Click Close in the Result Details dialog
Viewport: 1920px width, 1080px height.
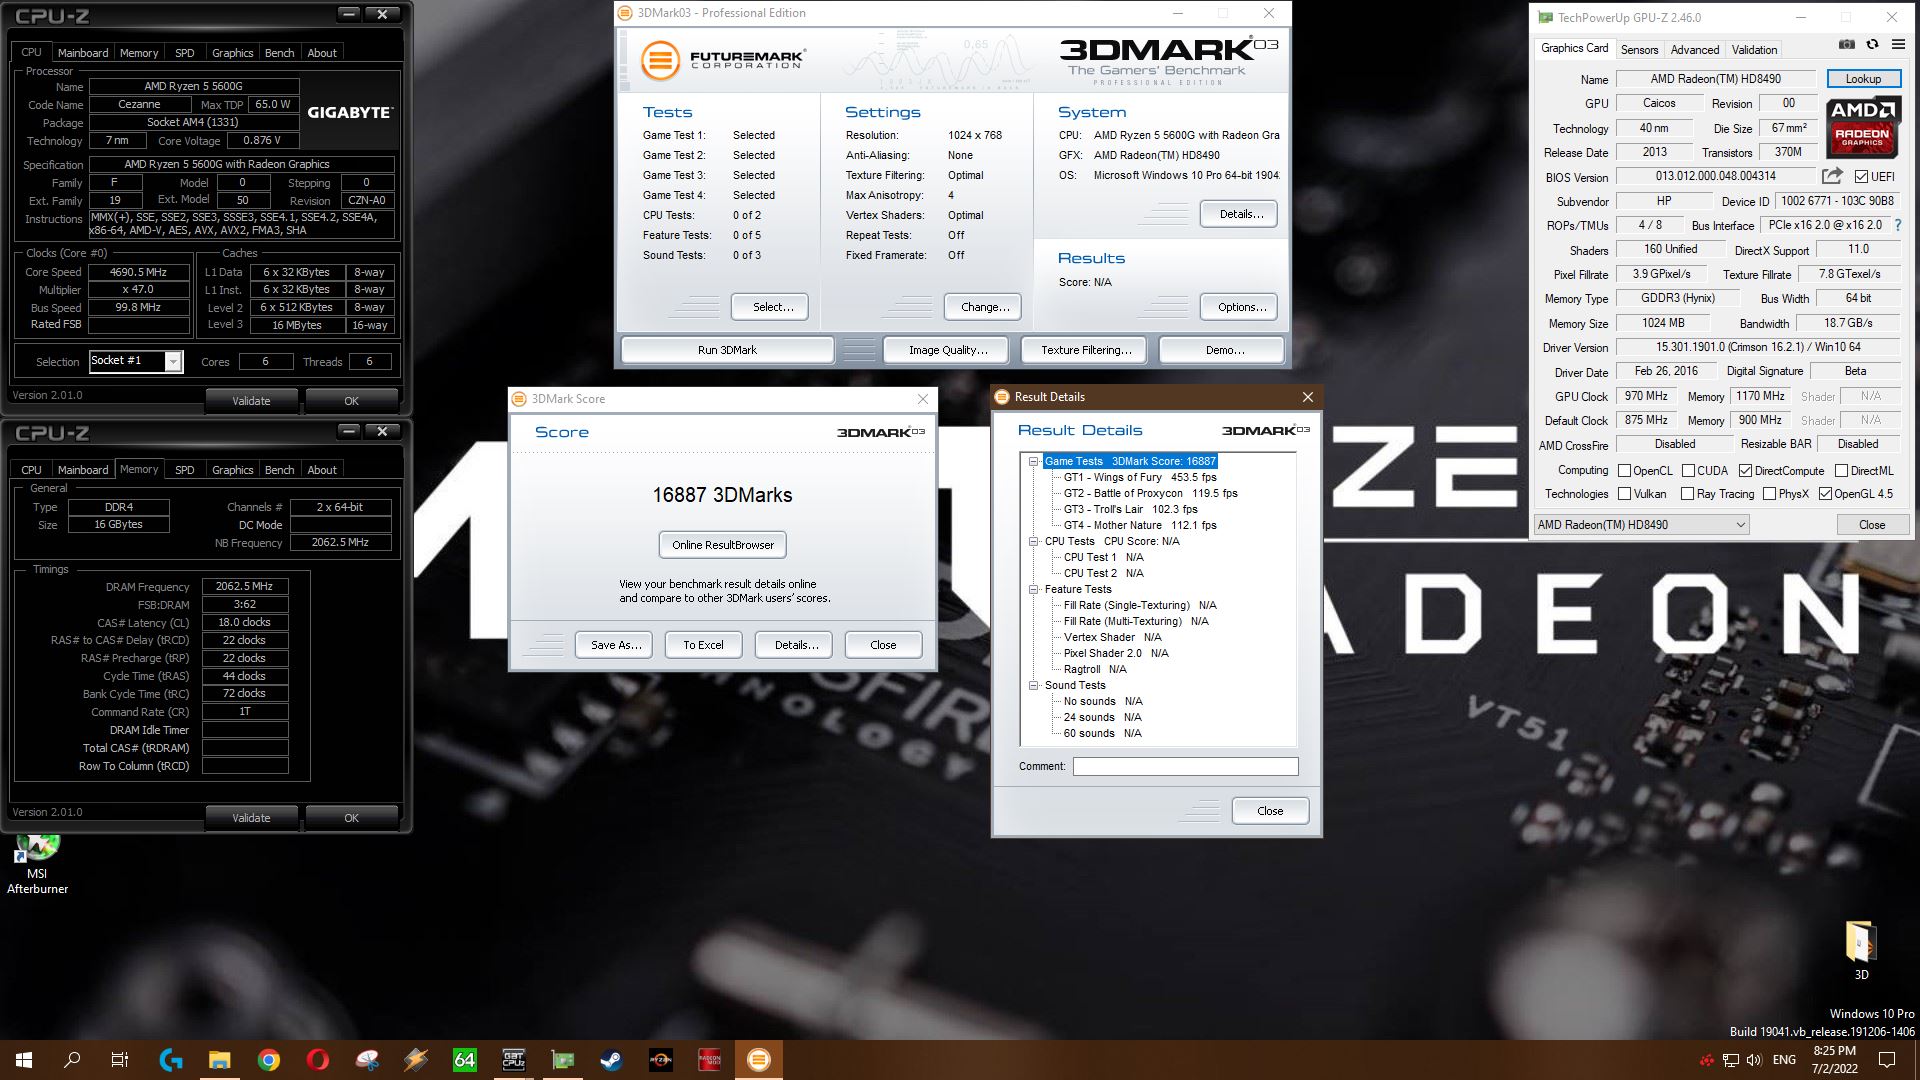pyautogui.click(x=1270, y=811)
